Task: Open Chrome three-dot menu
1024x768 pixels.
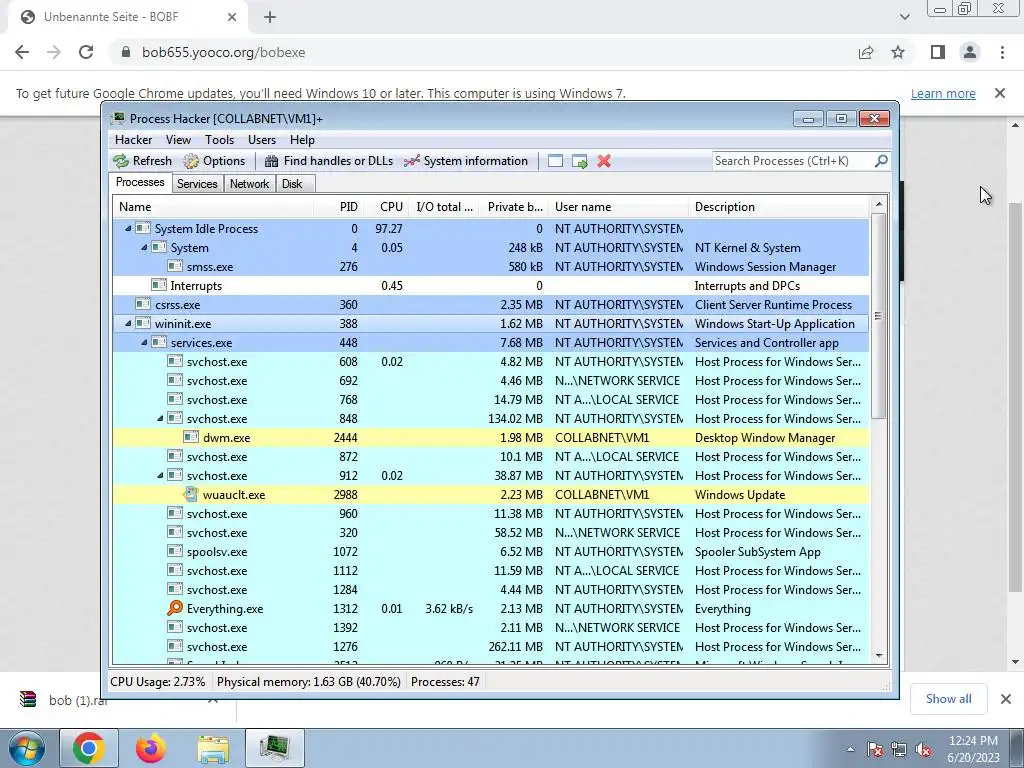Action: click(1002, 52)
